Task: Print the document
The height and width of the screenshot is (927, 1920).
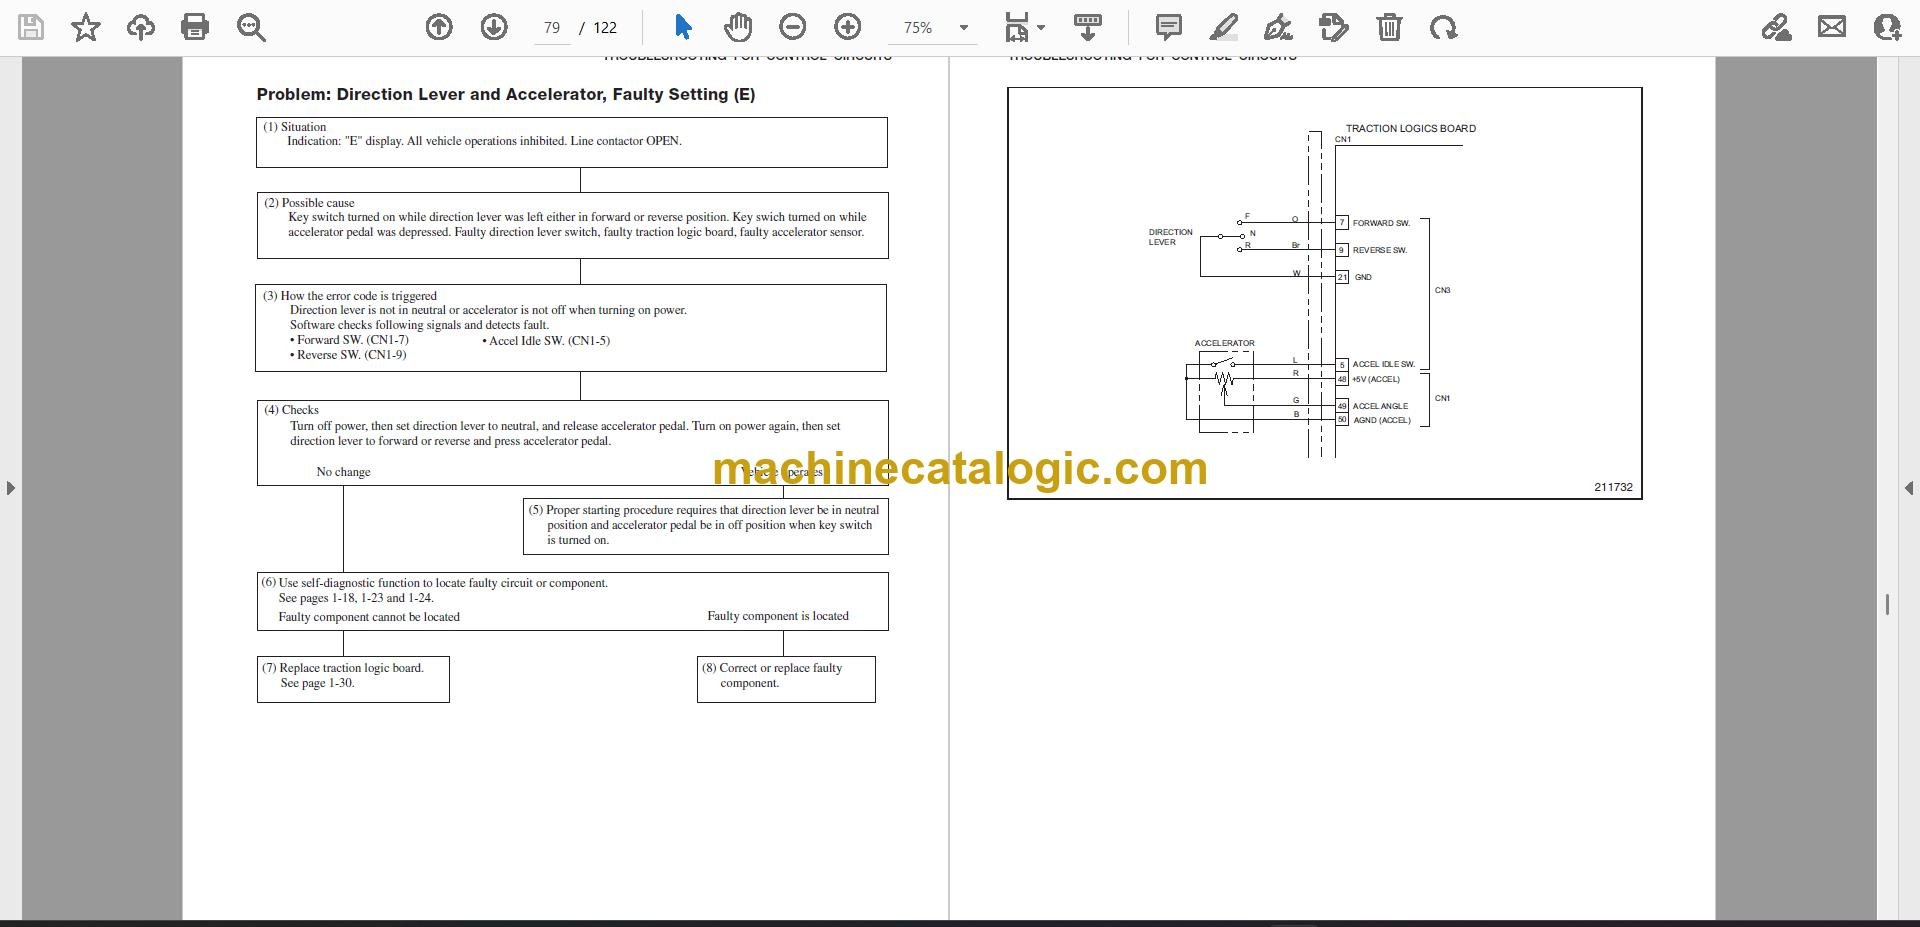Action: [x=195, y=27]
